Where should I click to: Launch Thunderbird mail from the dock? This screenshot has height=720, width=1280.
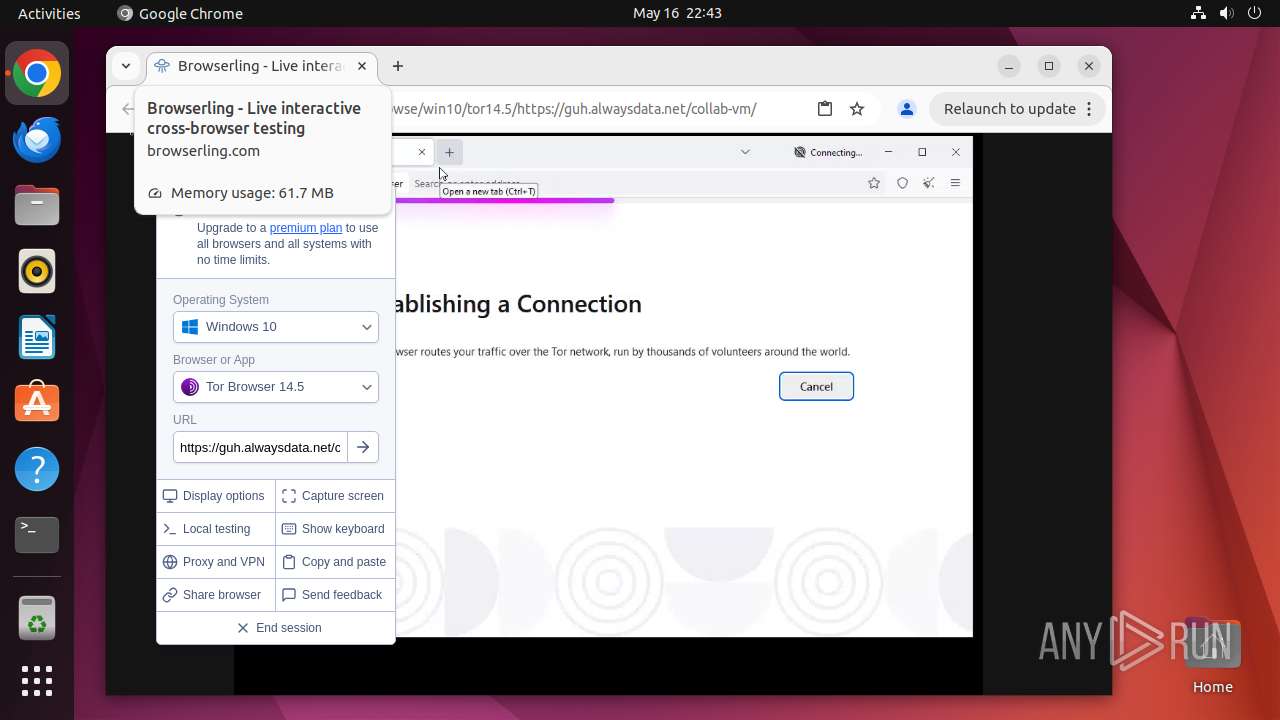37,140
